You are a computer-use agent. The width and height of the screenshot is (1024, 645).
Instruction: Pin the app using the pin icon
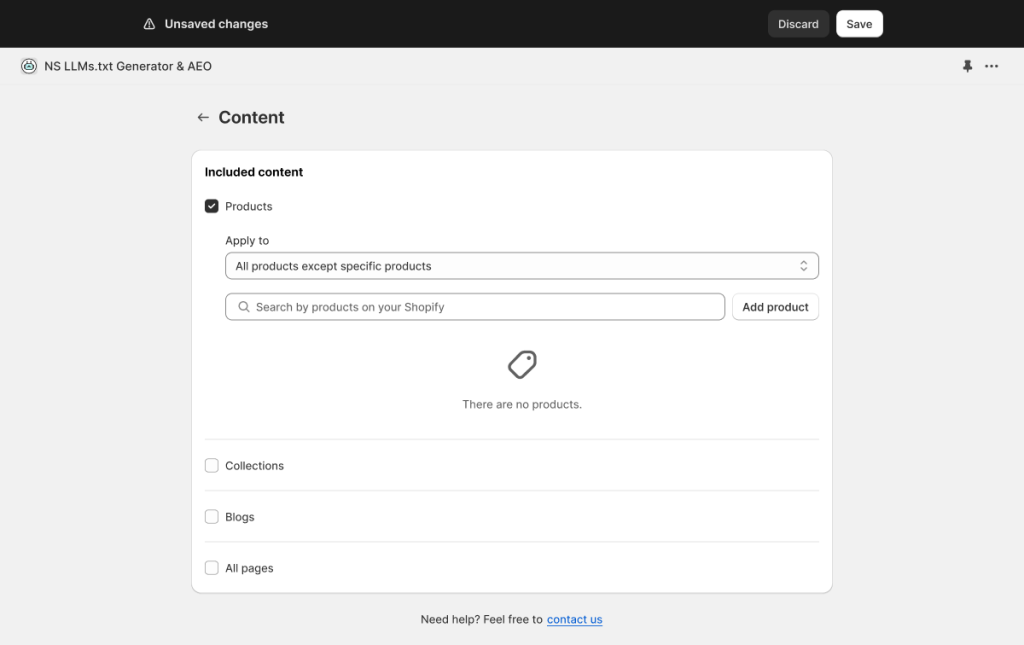pos(967,66)
